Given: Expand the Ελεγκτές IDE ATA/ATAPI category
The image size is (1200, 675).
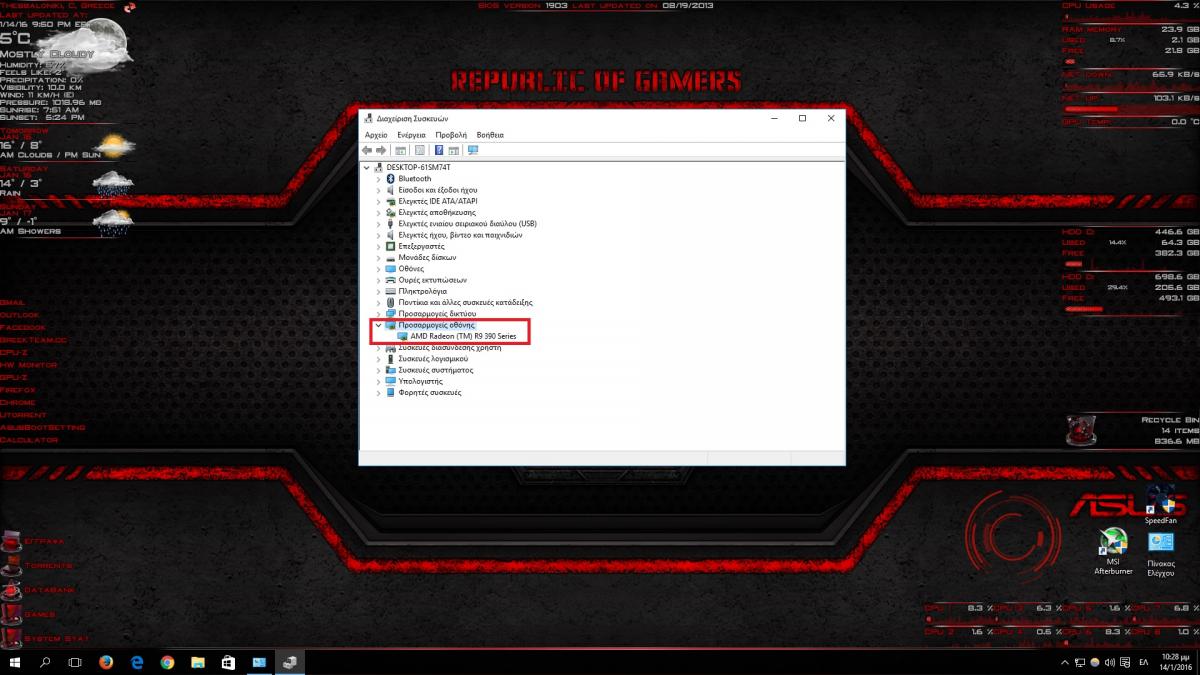Looking at the screenshot, I should [x=378, y=201].
